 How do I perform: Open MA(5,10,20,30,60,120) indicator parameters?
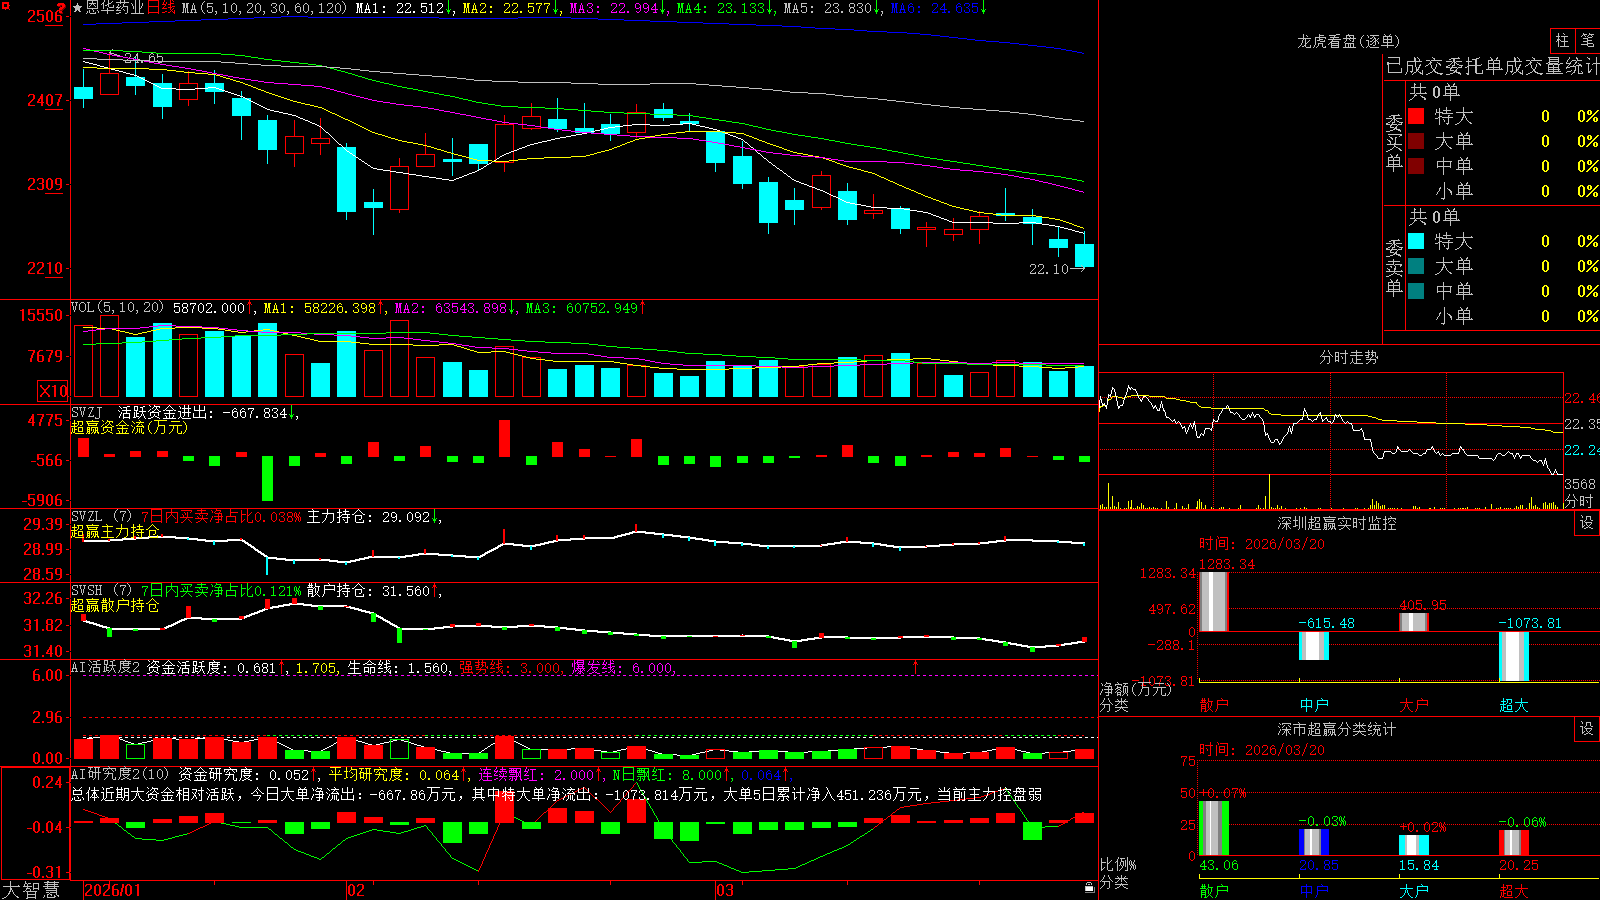264,8
